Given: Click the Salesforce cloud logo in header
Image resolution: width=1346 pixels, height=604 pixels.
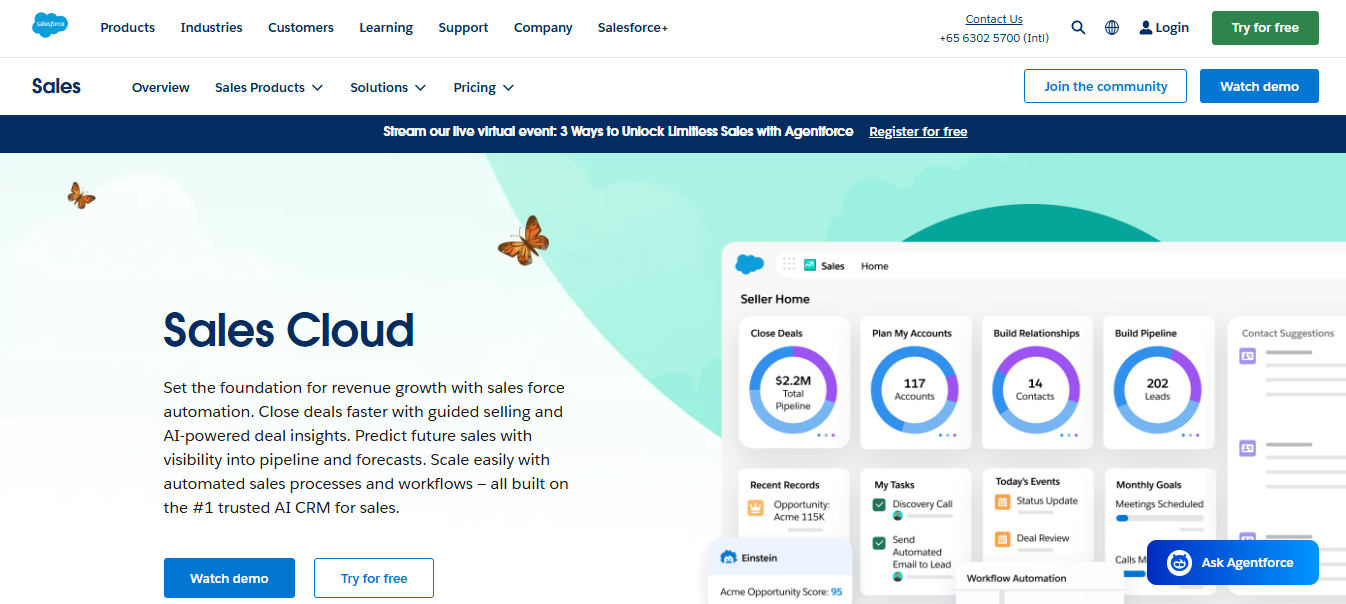Looking at the screenshot, I should coord(50,27).
